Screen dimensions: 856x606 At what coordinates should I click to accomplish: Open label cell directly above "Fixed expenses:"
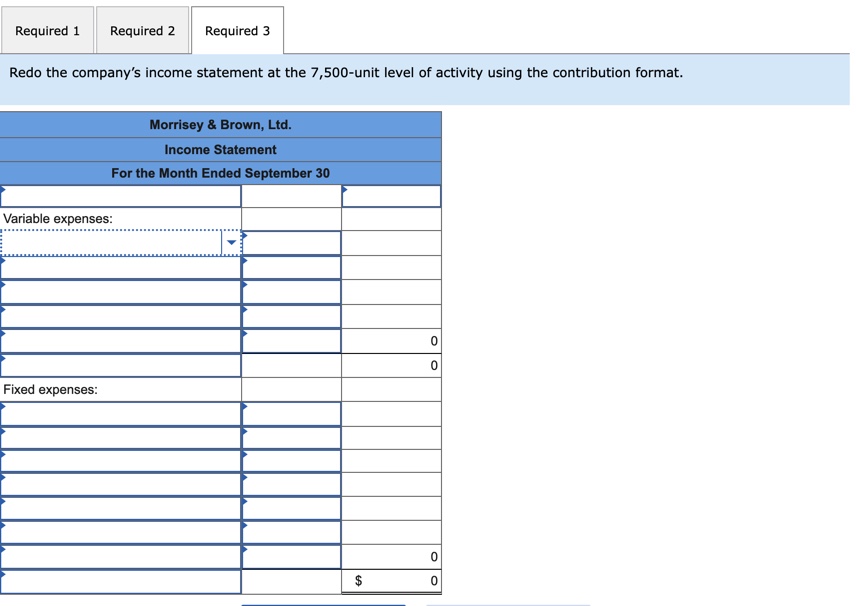pyautogui.click(x=121, y=365)
